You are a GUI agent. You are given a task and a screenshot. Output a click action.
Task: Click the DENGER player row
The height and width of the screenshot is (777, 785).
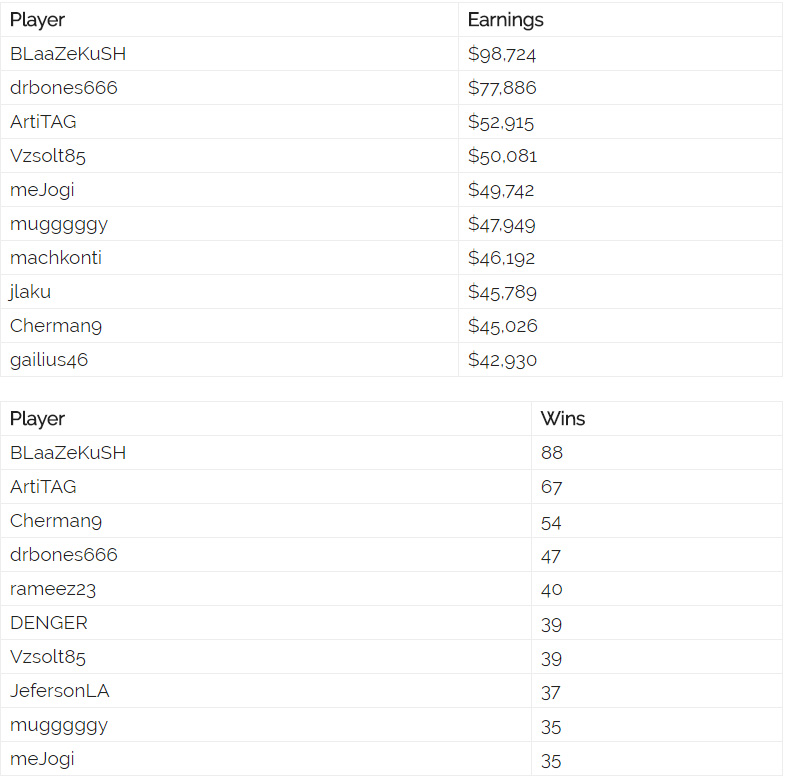pos(391,623)
